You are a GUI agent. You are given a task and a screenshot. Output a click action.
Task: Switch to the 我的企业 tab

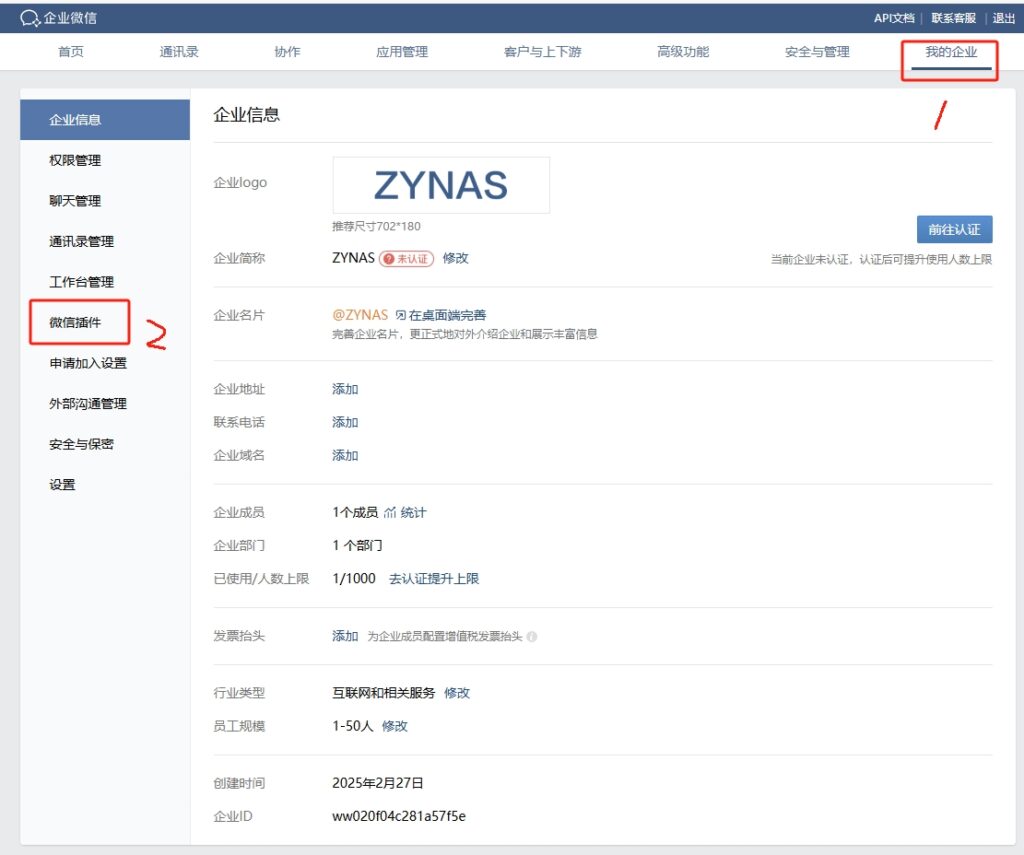tap(950, 52)
